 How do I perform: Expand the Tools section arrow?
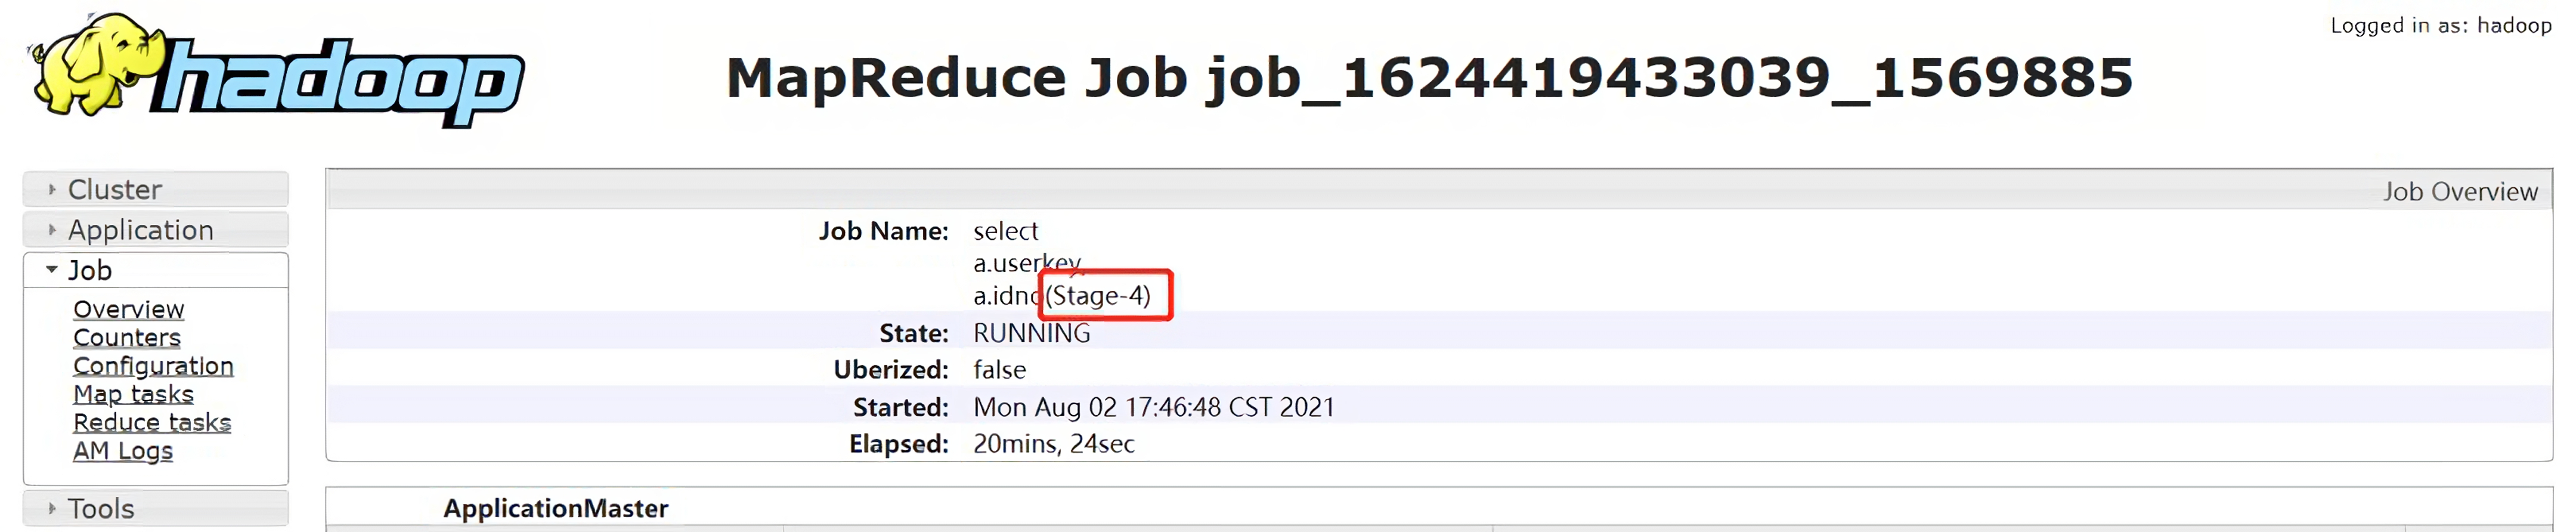52,508
